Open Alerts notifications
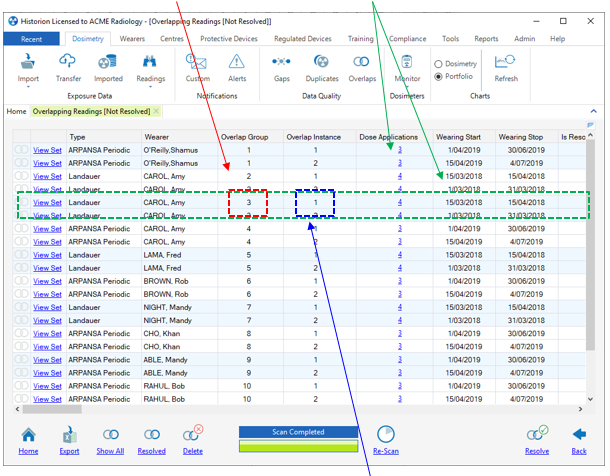Screen dimensions: 610x476 (x=237, y=68)
